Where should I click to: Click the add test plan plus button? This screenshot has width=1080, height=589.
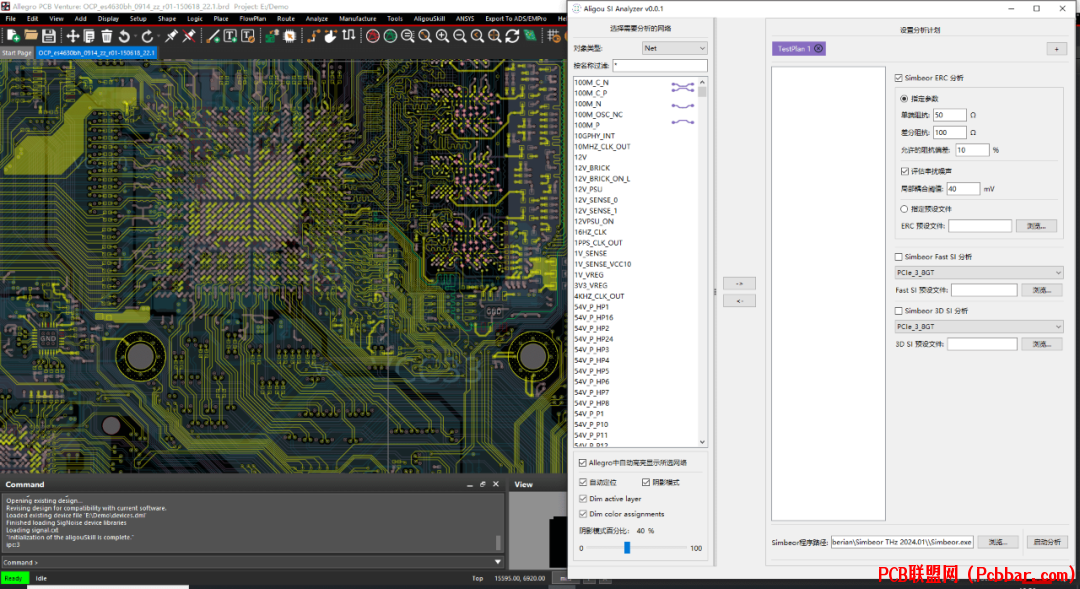click(1057, 48)
